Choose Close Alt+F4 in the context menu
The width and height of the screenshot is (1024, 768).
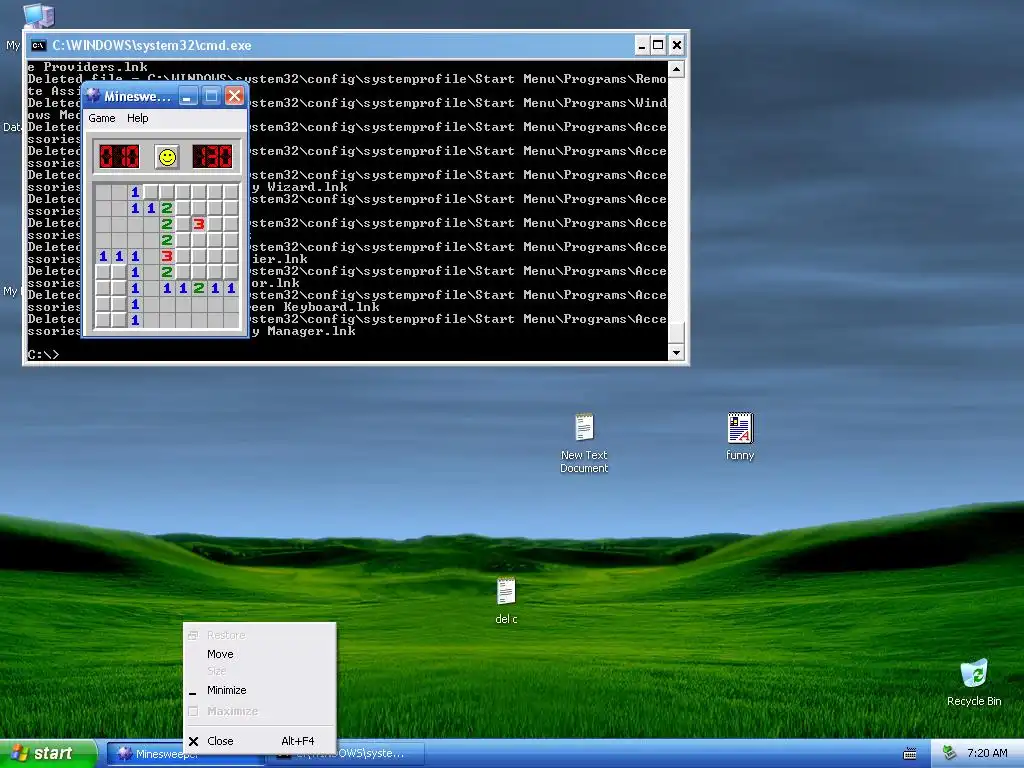tap(260, 741)
